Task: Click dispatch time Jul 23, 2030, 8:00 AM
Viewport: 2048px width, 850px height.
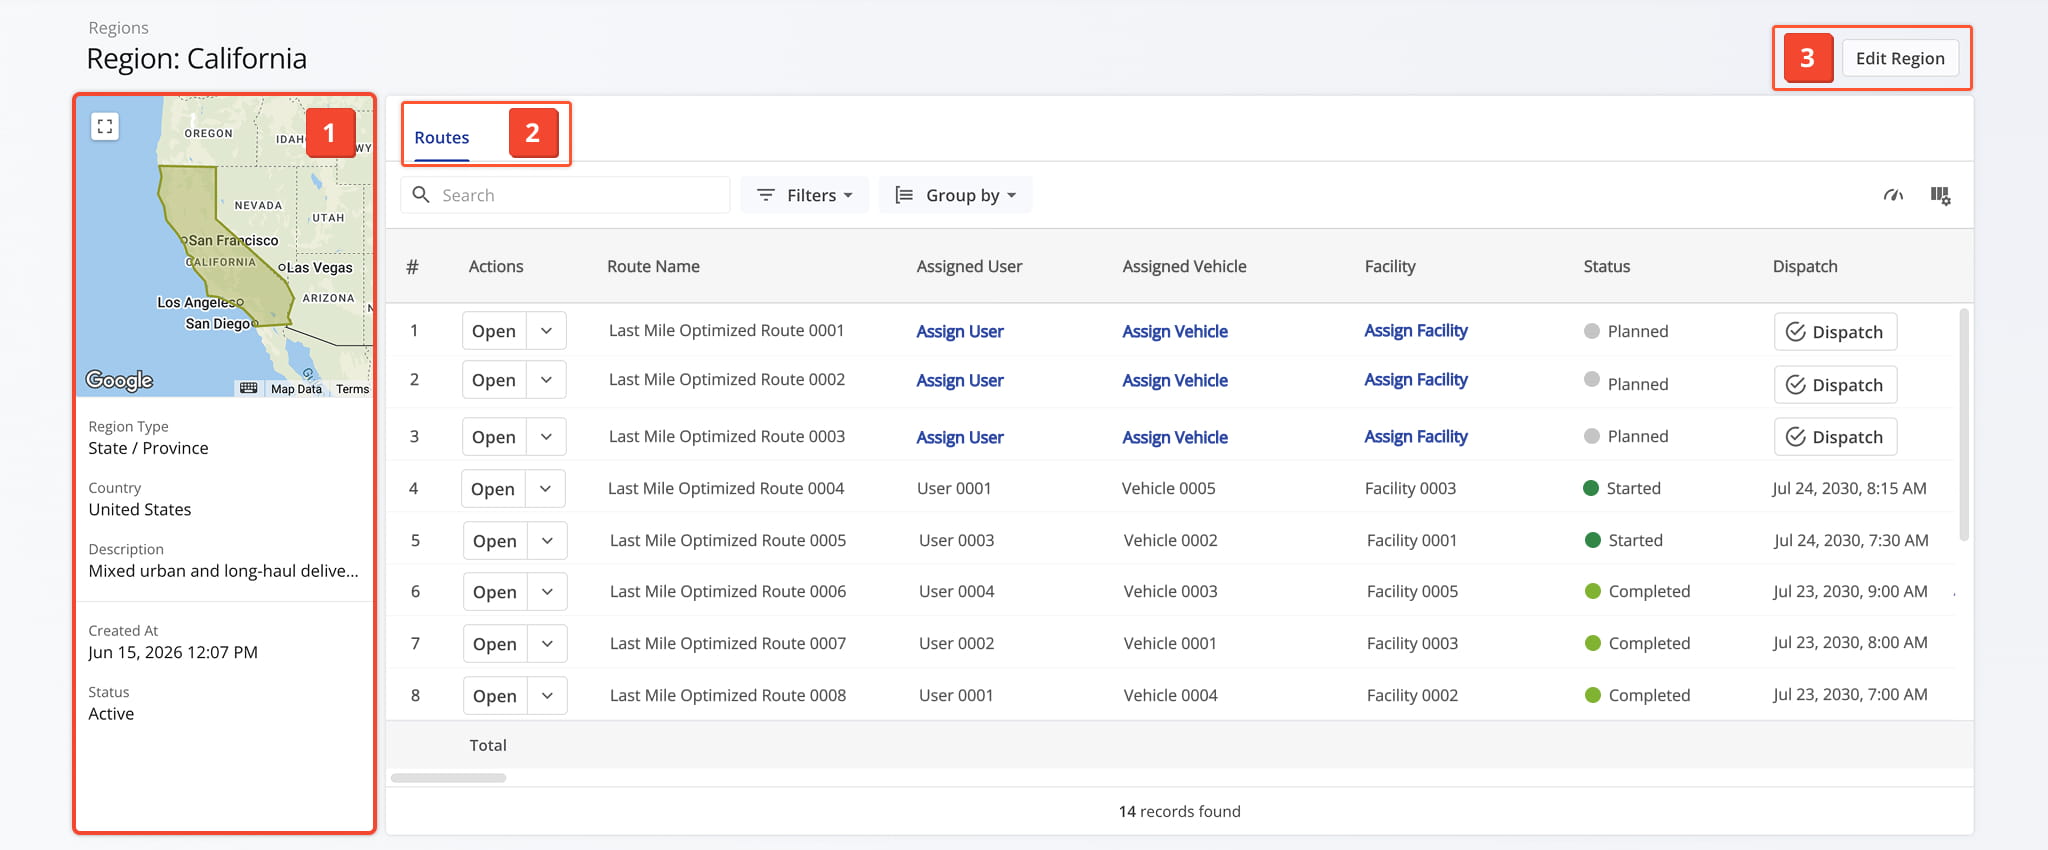Action: [x=1850, y=643]
